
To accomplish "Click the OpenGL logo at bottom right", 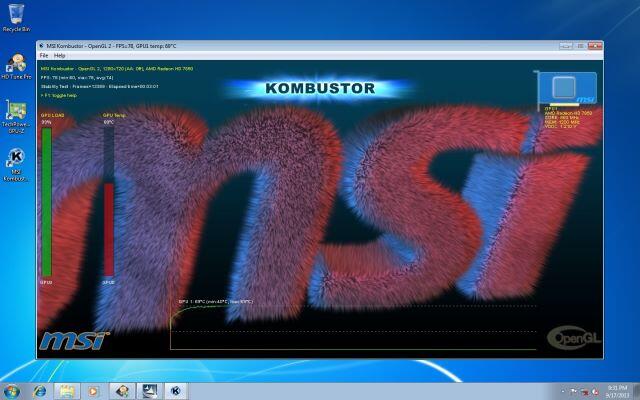I will click(574, 338).
